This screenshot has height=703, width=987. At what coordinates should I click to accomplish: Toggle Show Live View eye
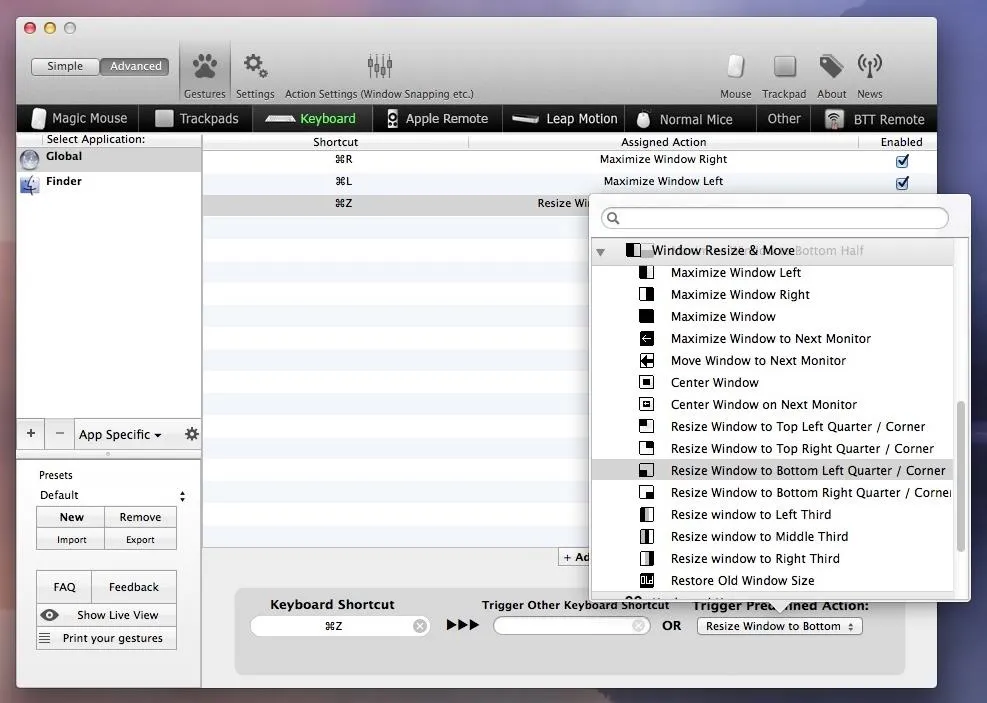[x=49, y=615]
